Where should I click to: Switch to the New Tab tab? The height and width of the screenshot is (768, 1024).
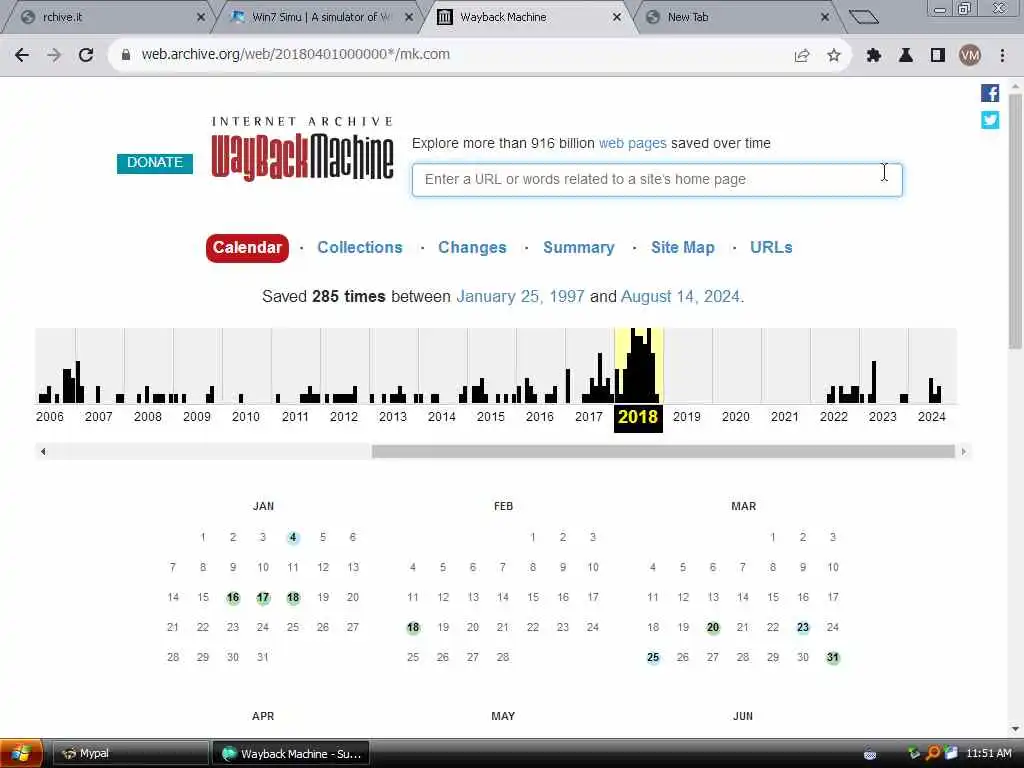point(731,17)
